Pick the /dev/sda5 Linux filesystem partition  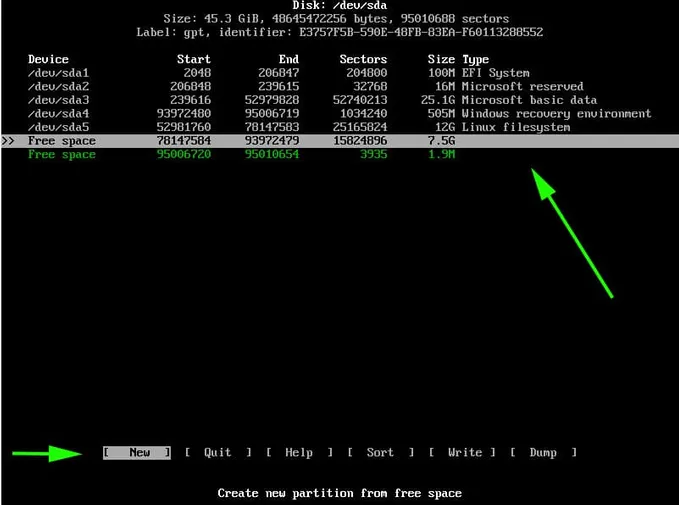click(60, 127)
